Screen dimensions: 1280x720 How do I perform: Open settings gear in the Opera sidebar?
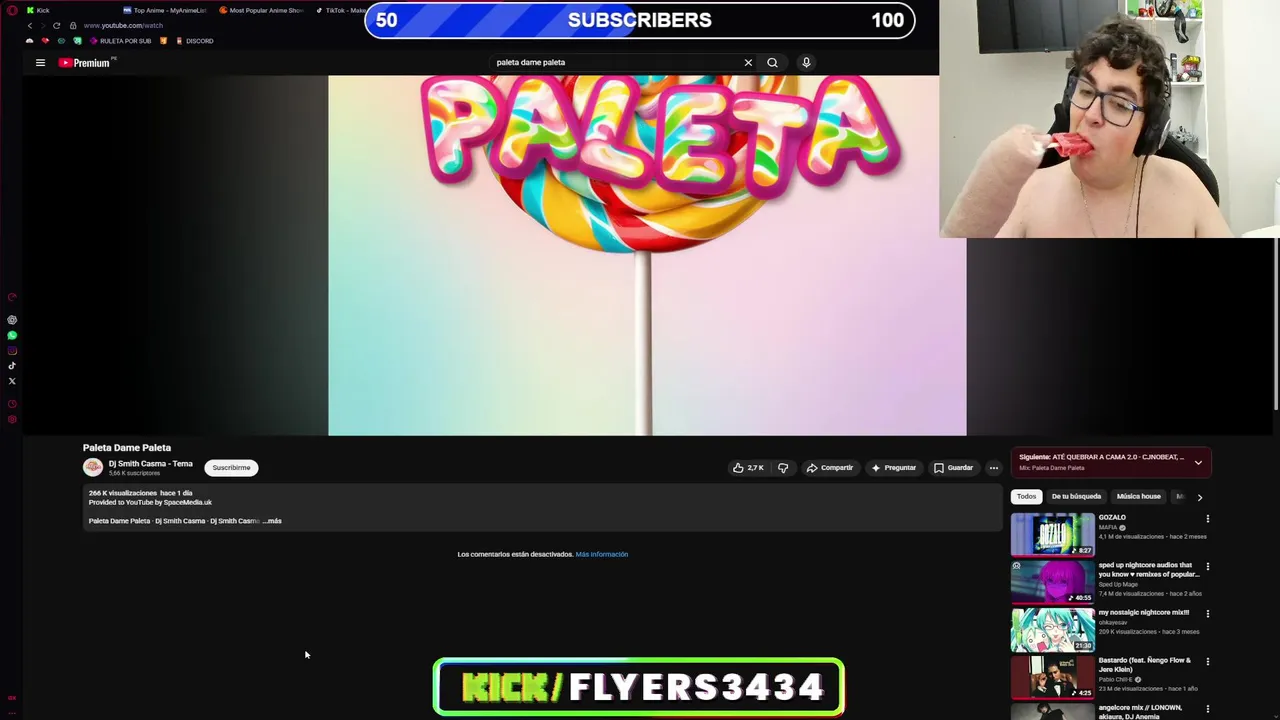click(12, 419)
